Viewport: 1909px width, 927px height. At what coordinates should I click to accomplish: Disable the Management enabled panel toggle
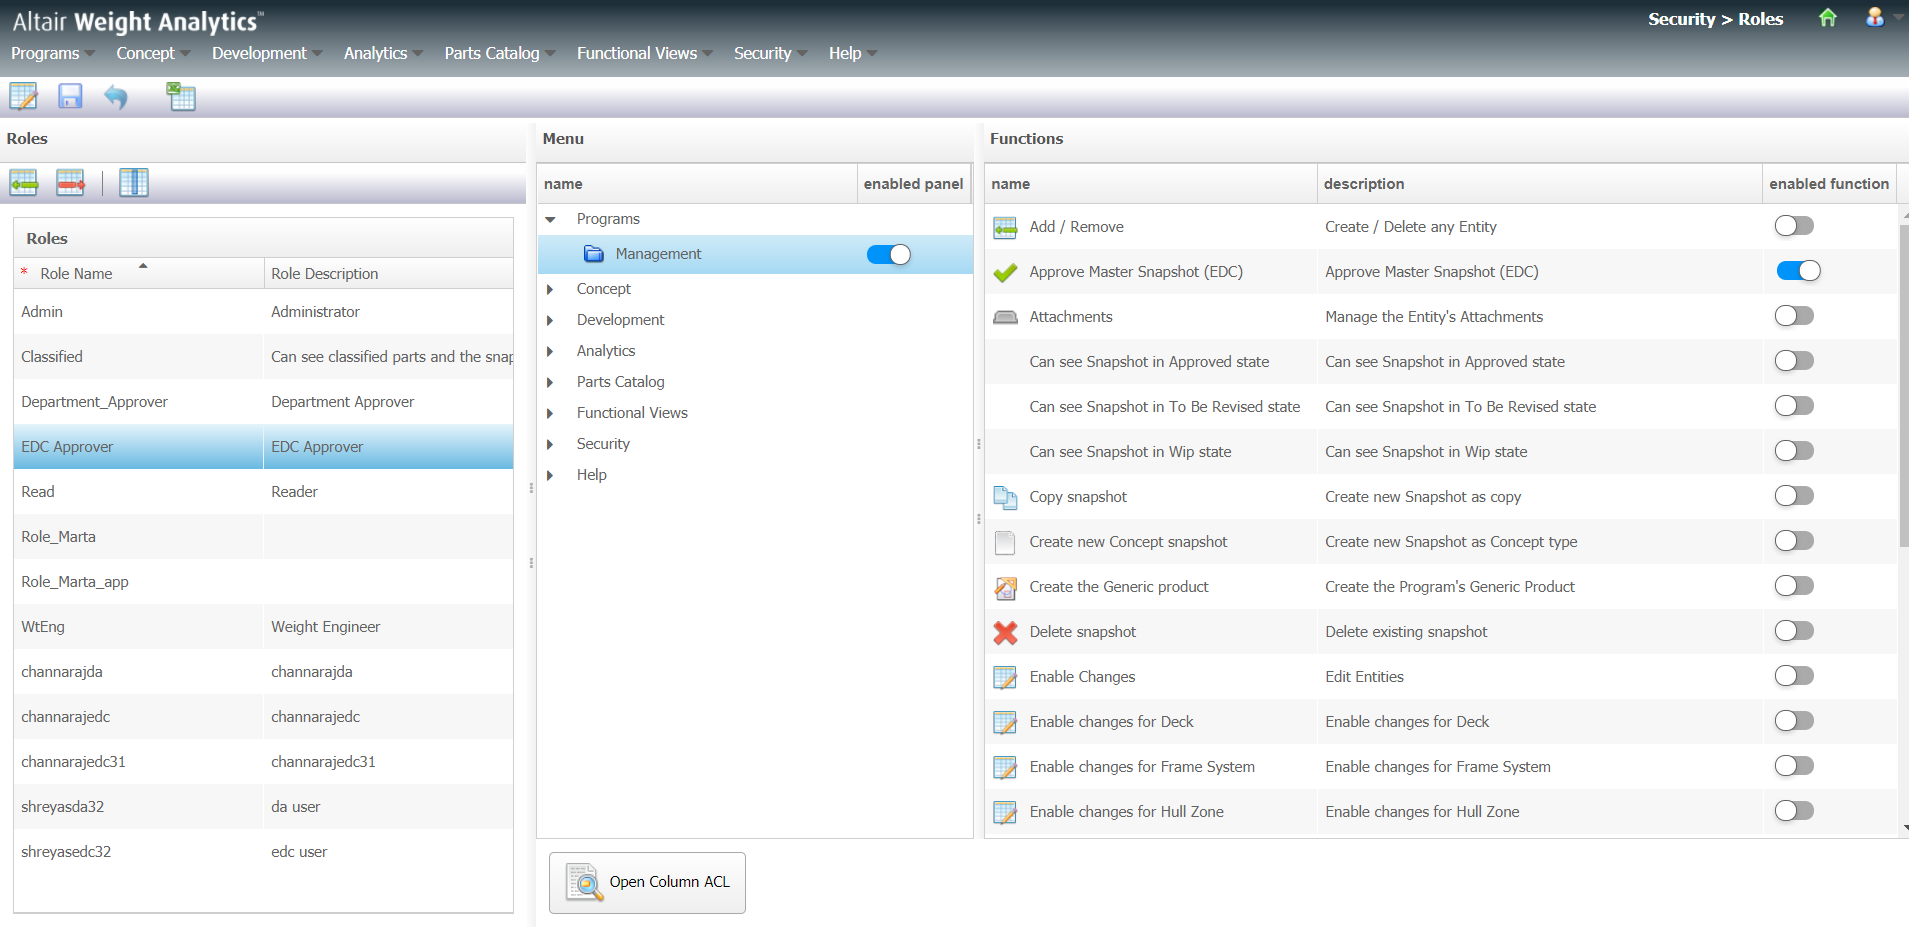pos(888,255)
